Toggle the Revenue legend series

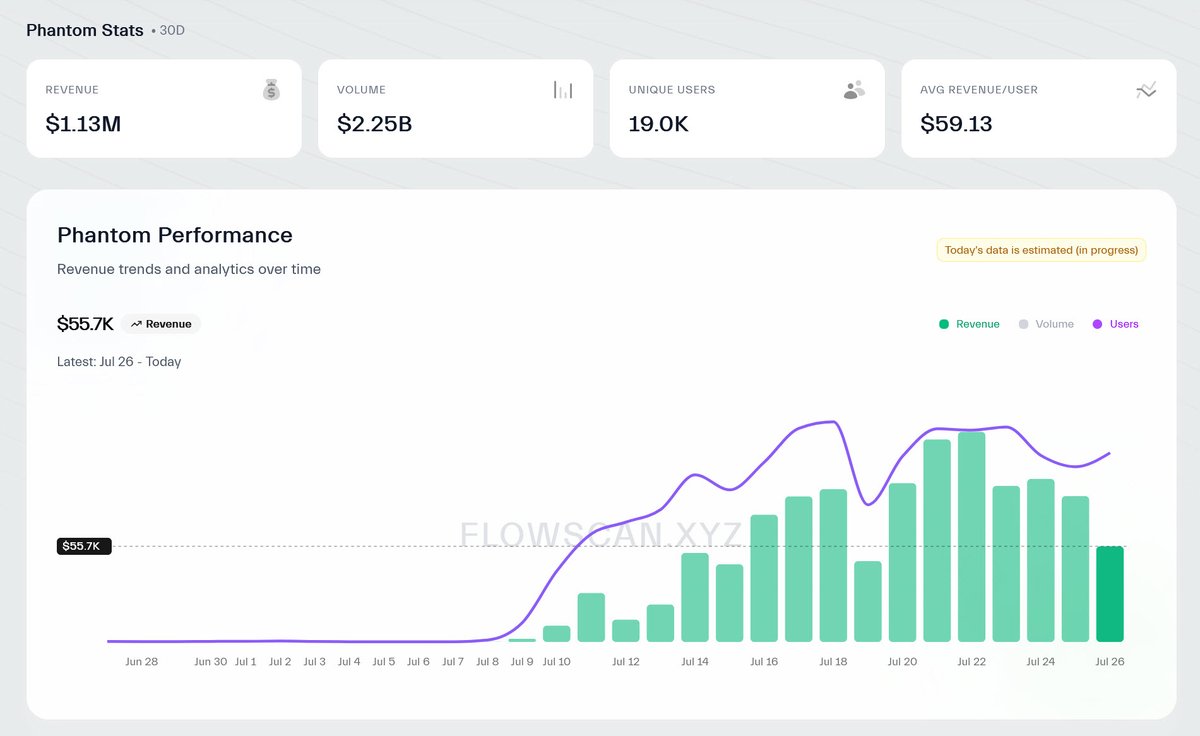pos(969,324)
